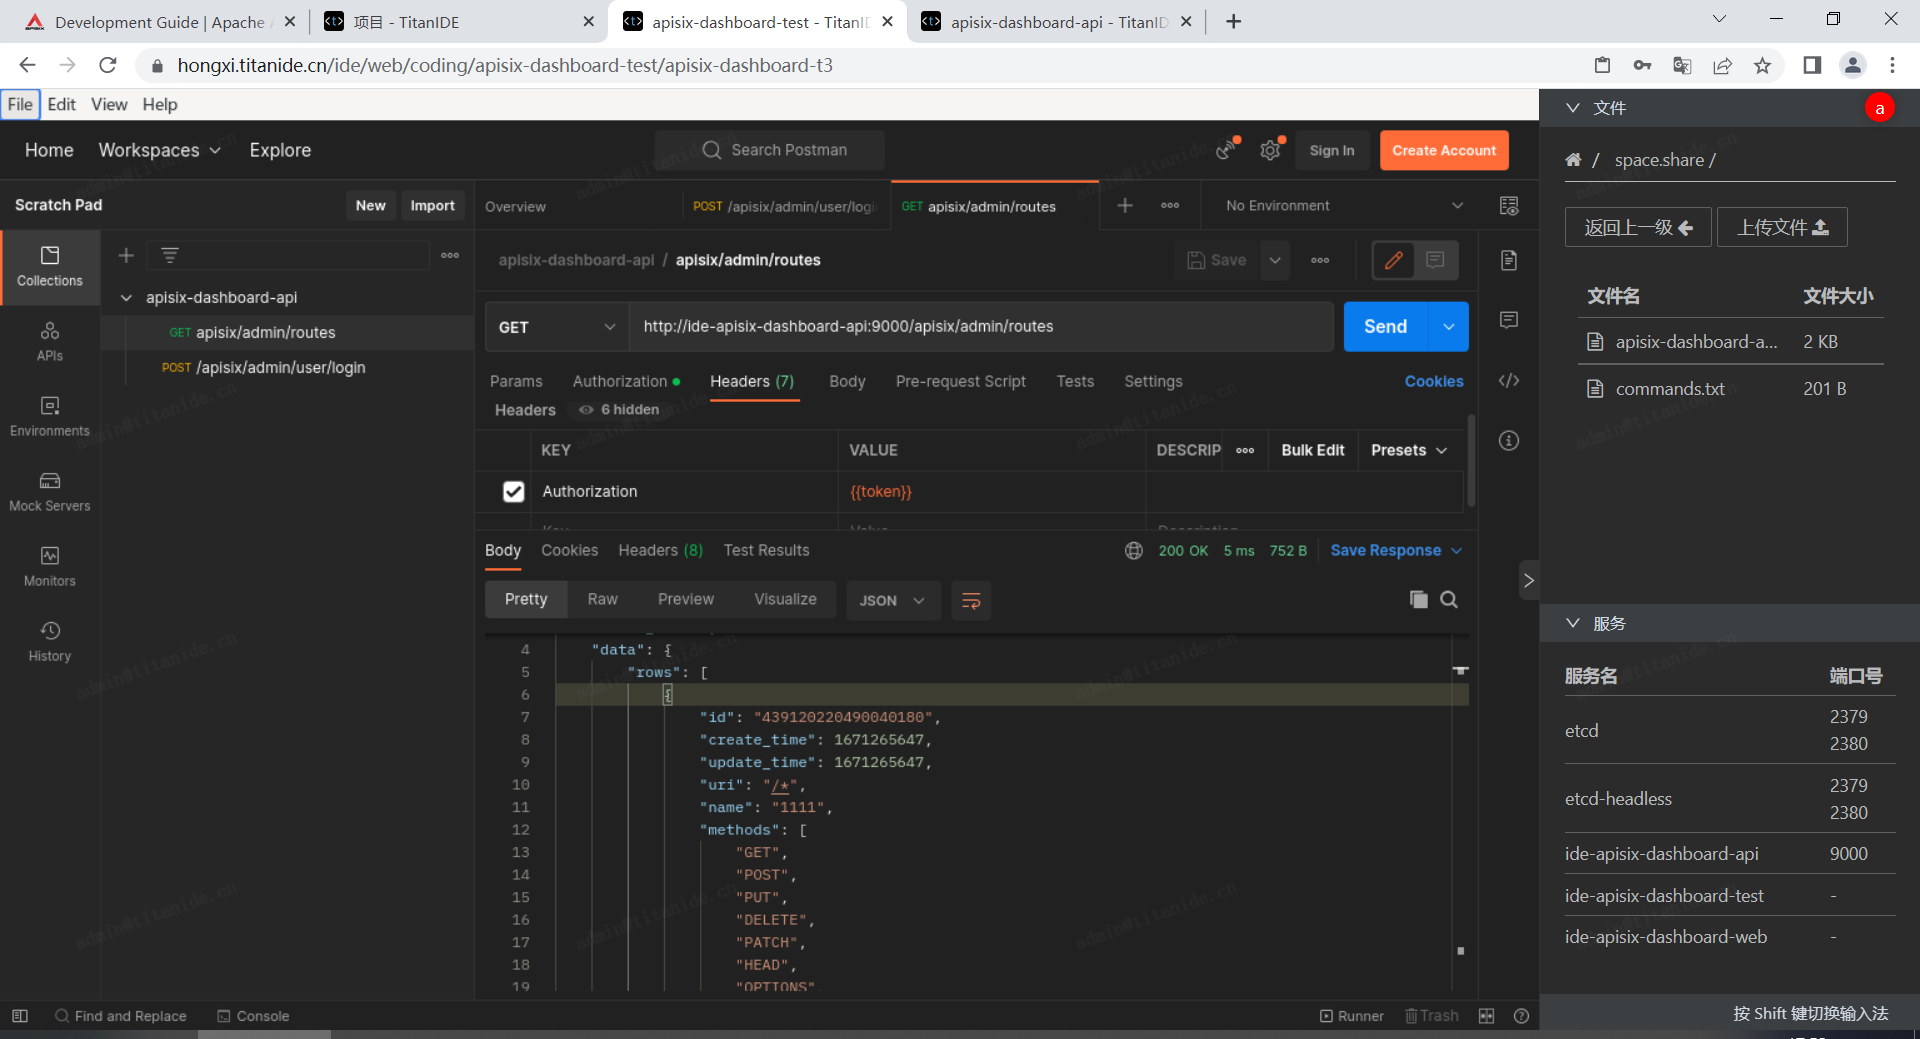The width and height of the screenshot is (1920, 1039).
Task: Collapse the apisix-dashboard-api collection
Action: [127, 298]
